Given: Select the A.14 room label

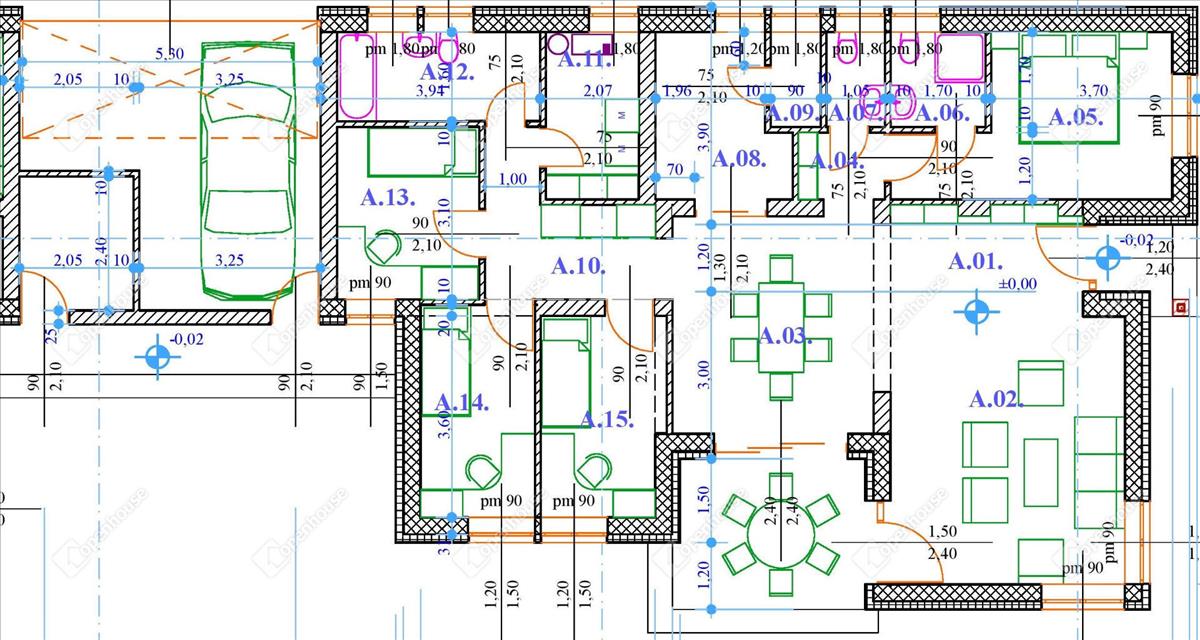Looking at the screenshot, I should point(462,403).
